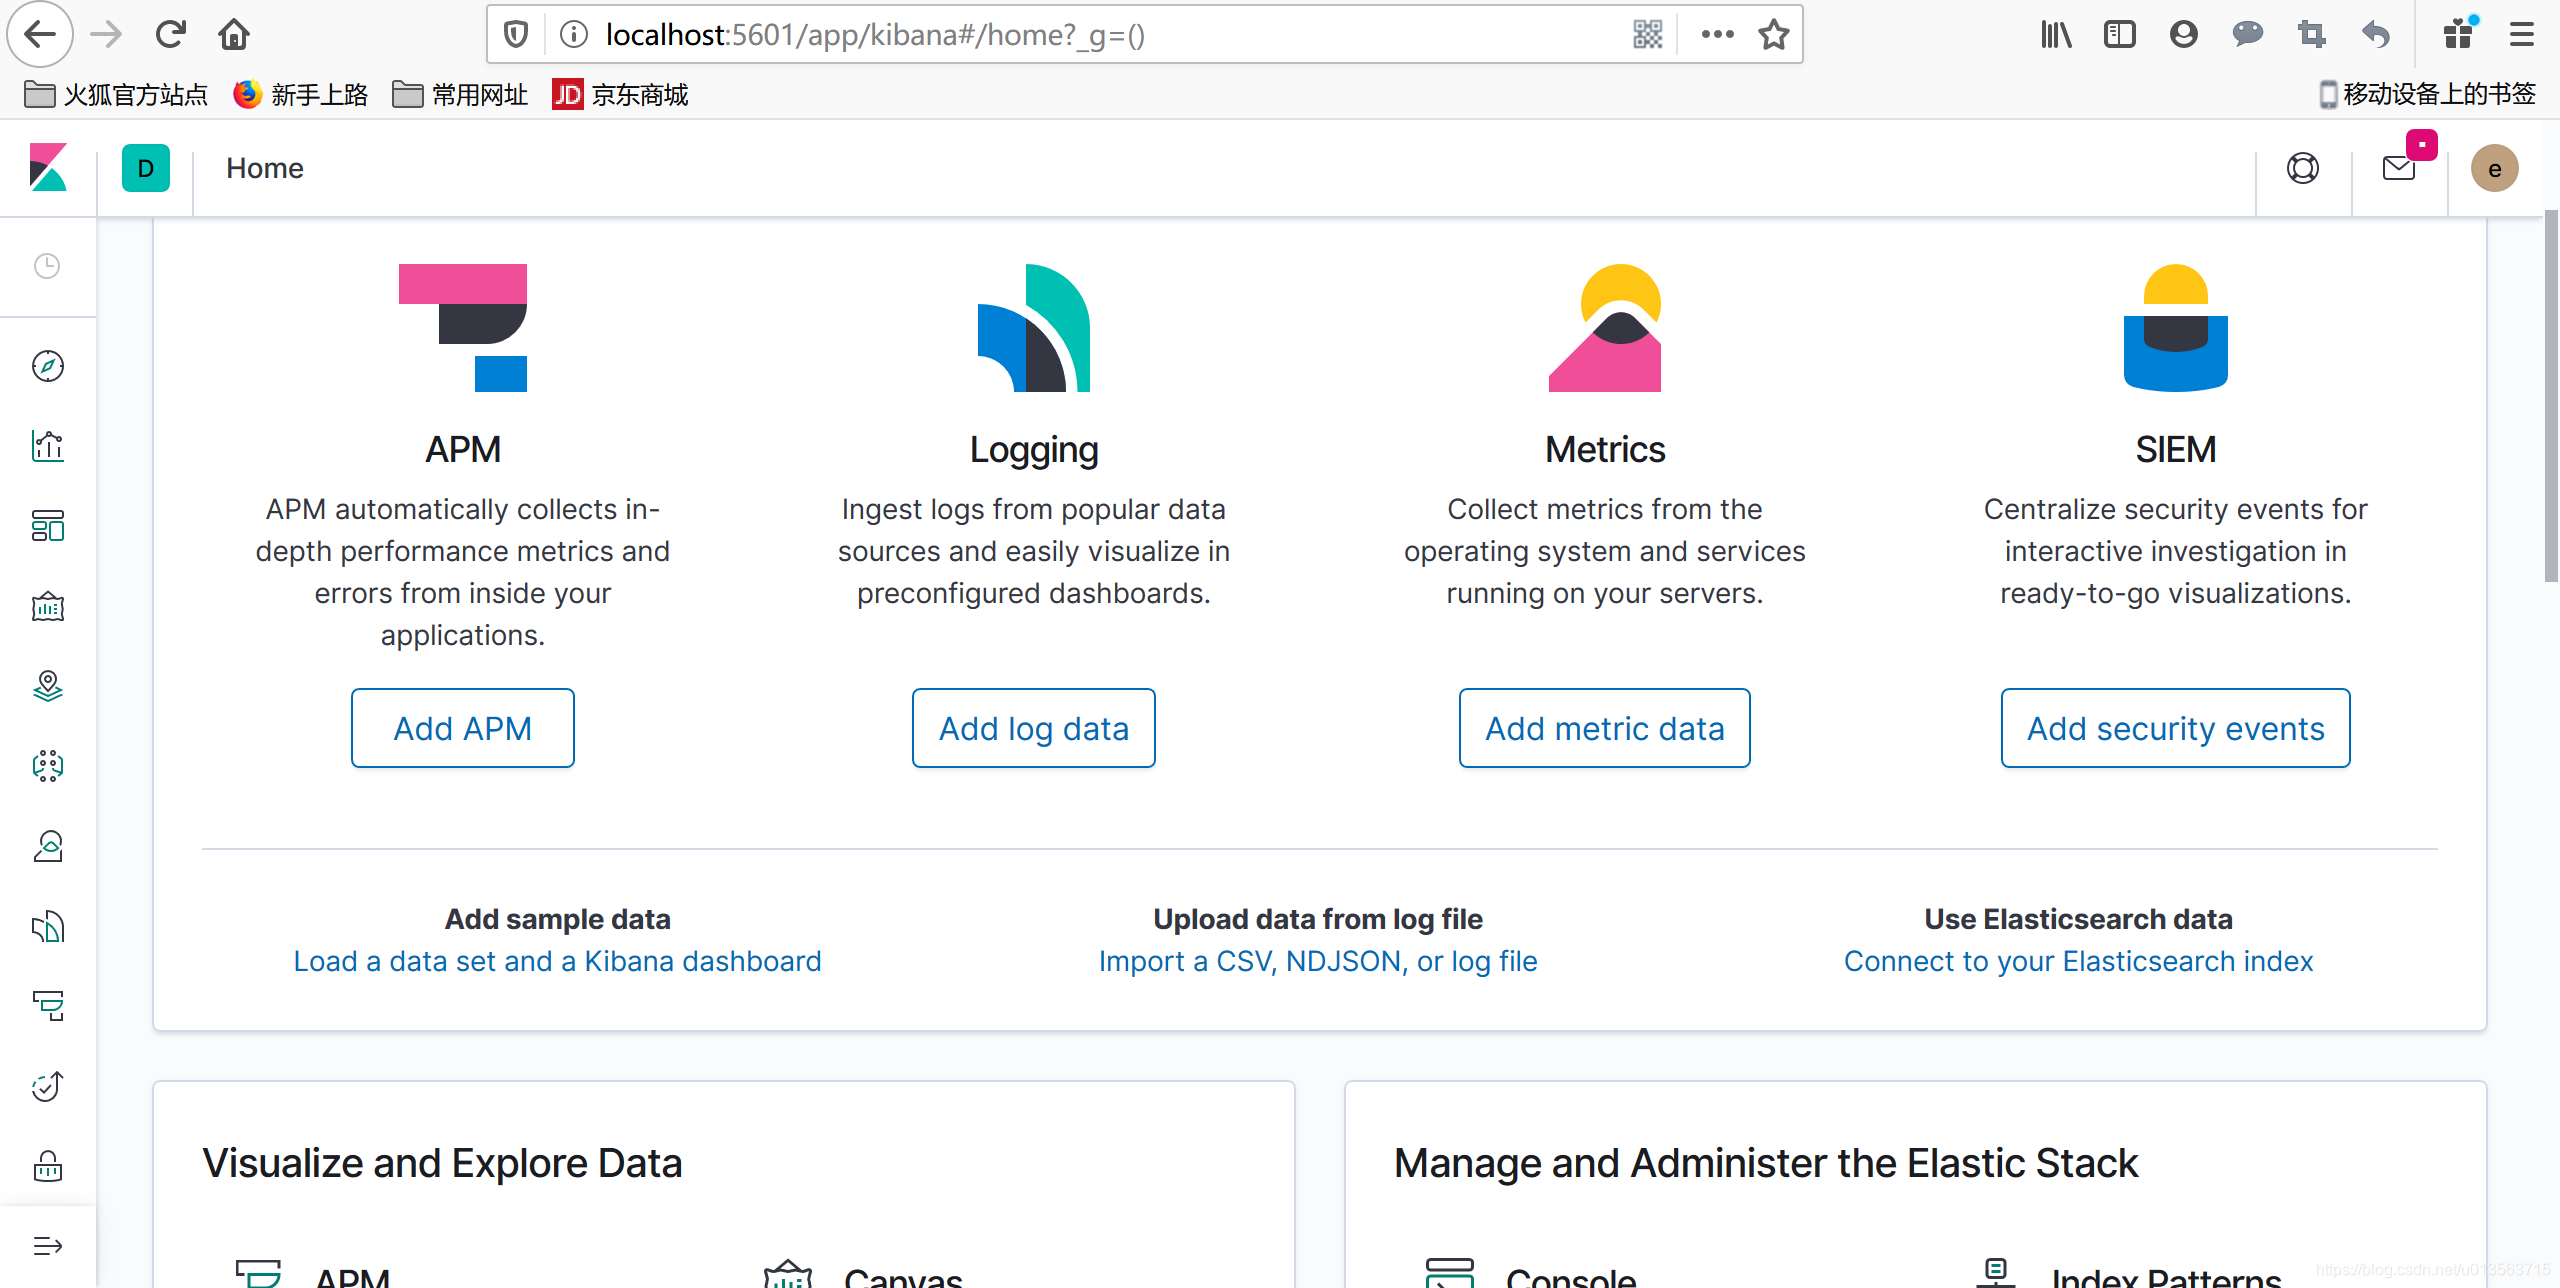The image size is (2560, 1288).
Task: Click the Add log data button
Action: (x=1034, y=728)
